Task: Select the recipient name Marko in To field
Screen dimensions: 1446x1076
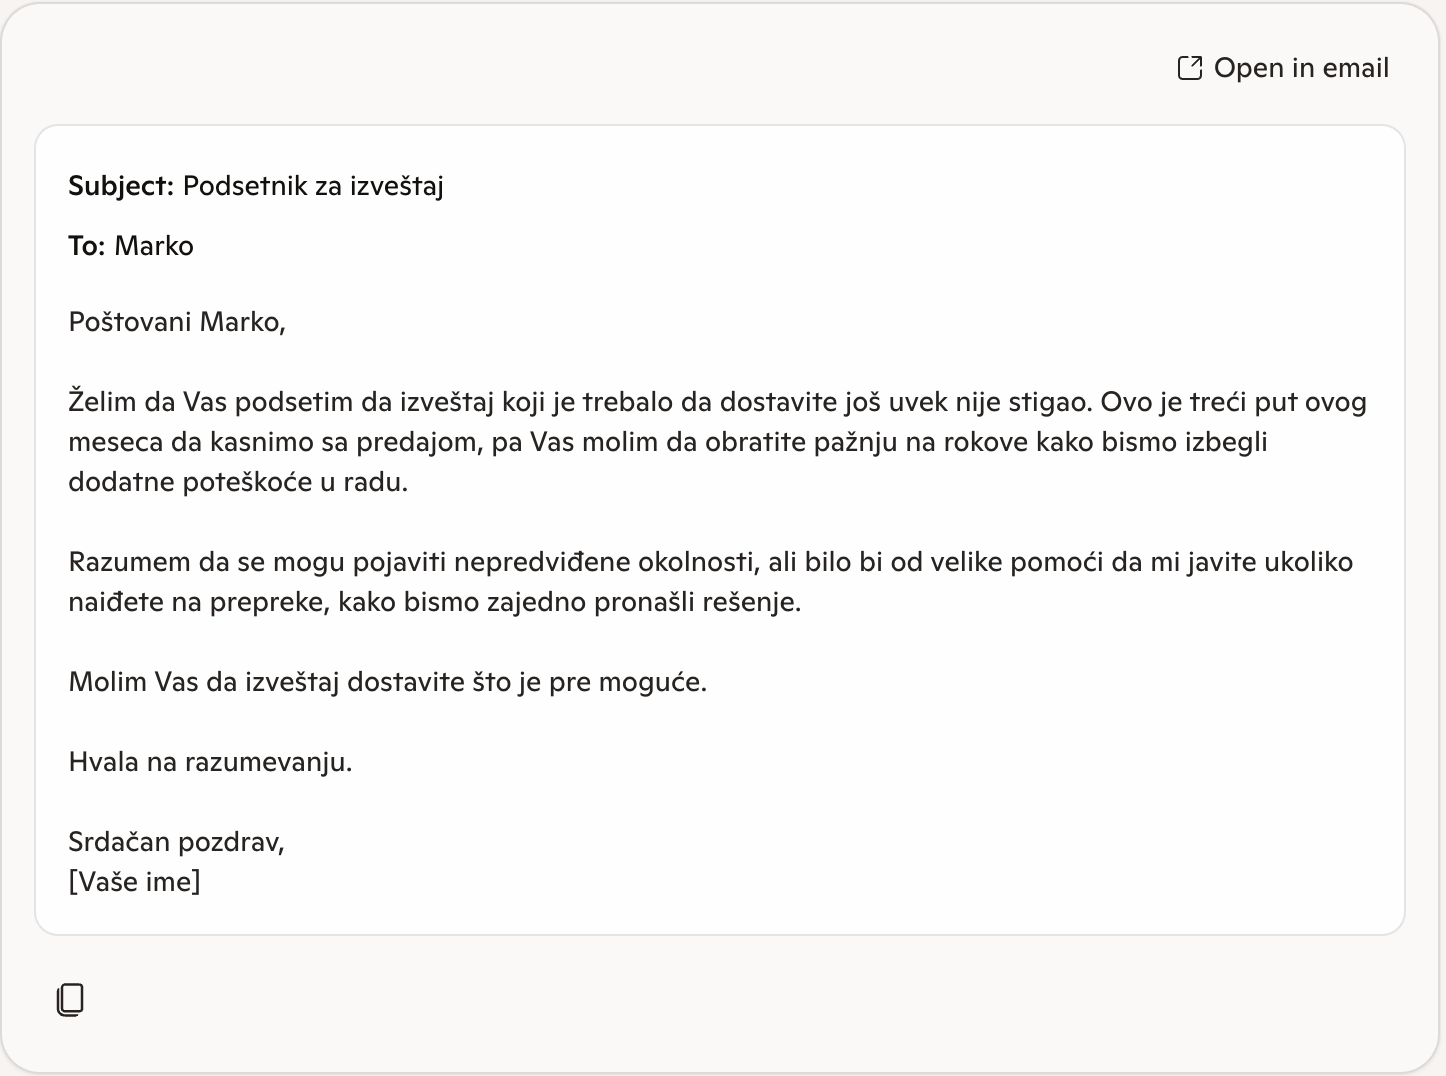Action: pos(154,246)
